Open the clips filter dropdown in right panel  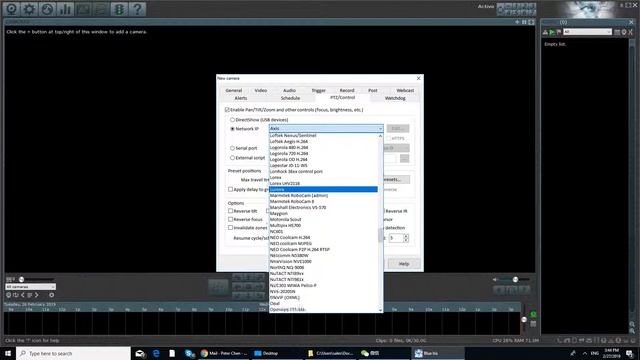(x=587, y=32)
